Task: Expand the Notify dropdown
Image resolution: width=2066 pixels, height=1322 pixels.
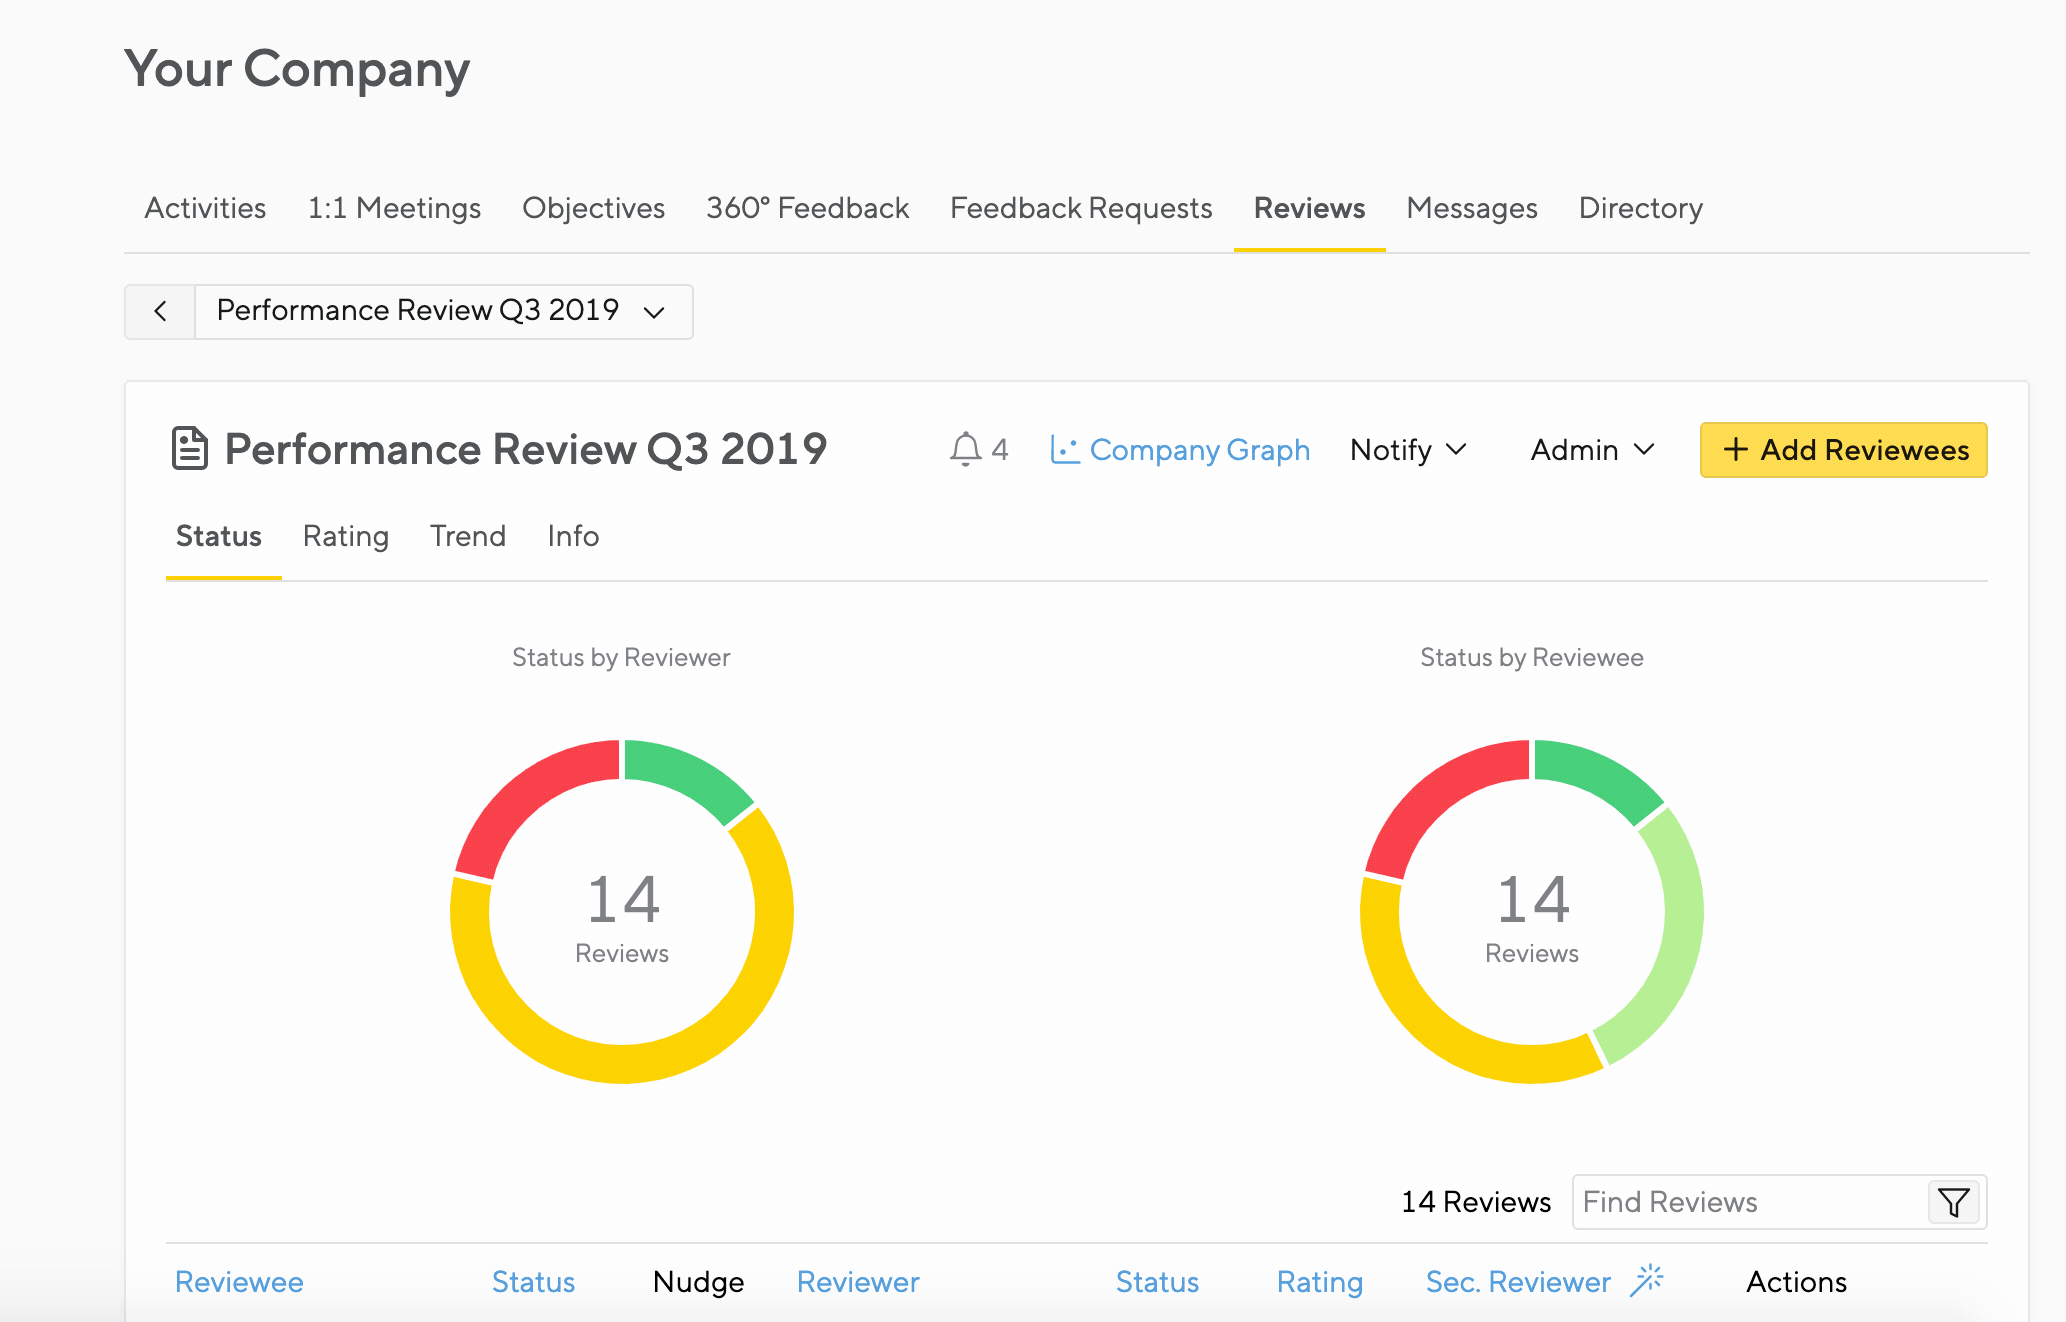Action: click(x=1408, y=450)
